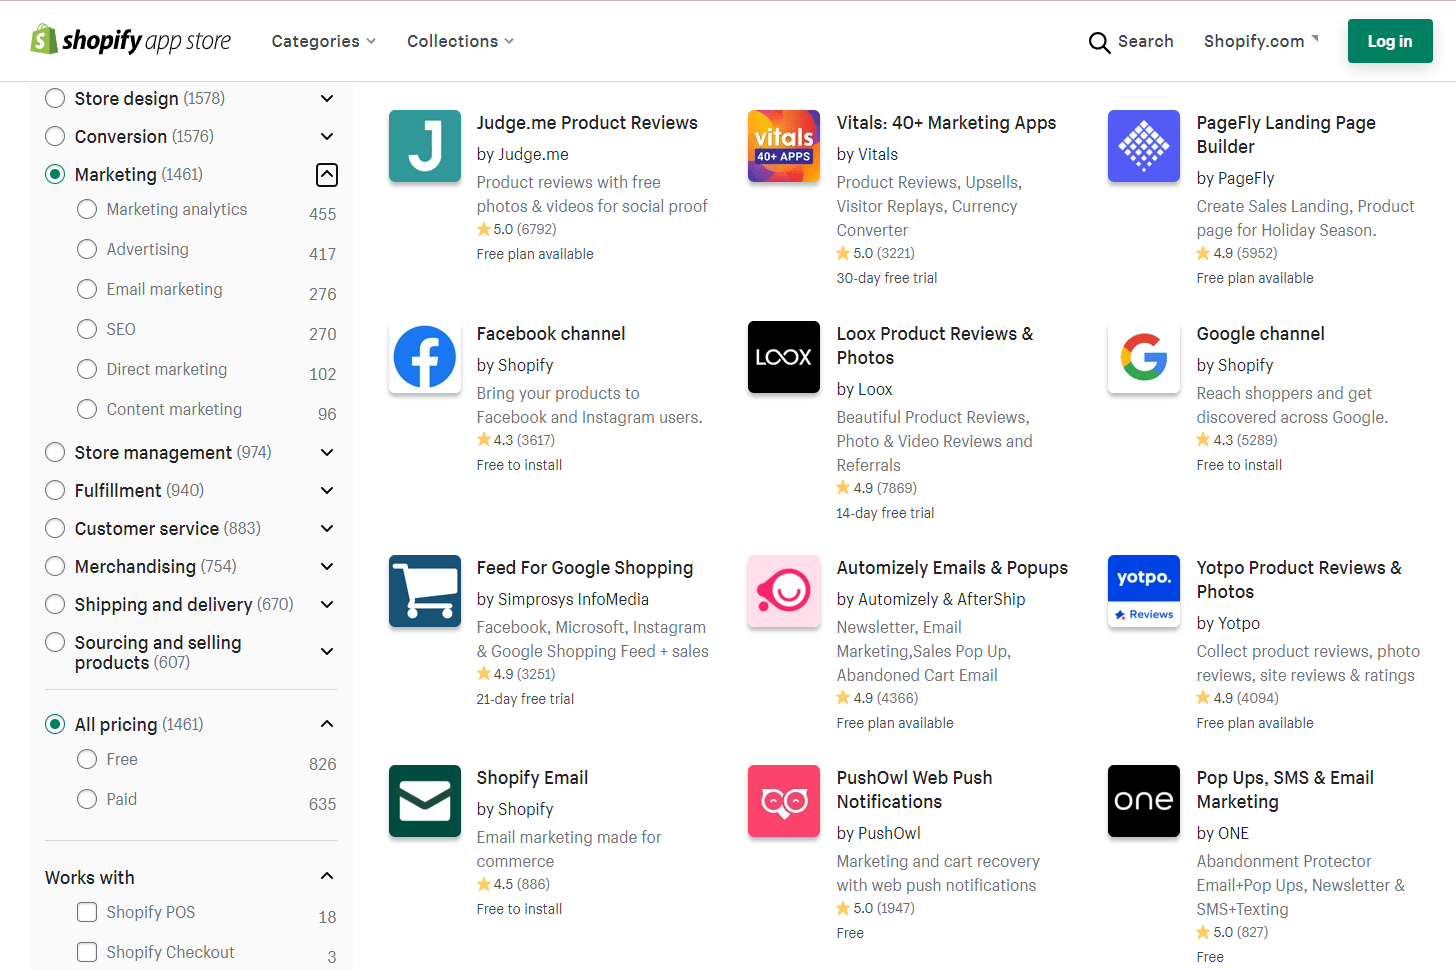Click Judge.me 5.0 star rating
This screenshot has width=1456, height=969.
click(517, 229)
